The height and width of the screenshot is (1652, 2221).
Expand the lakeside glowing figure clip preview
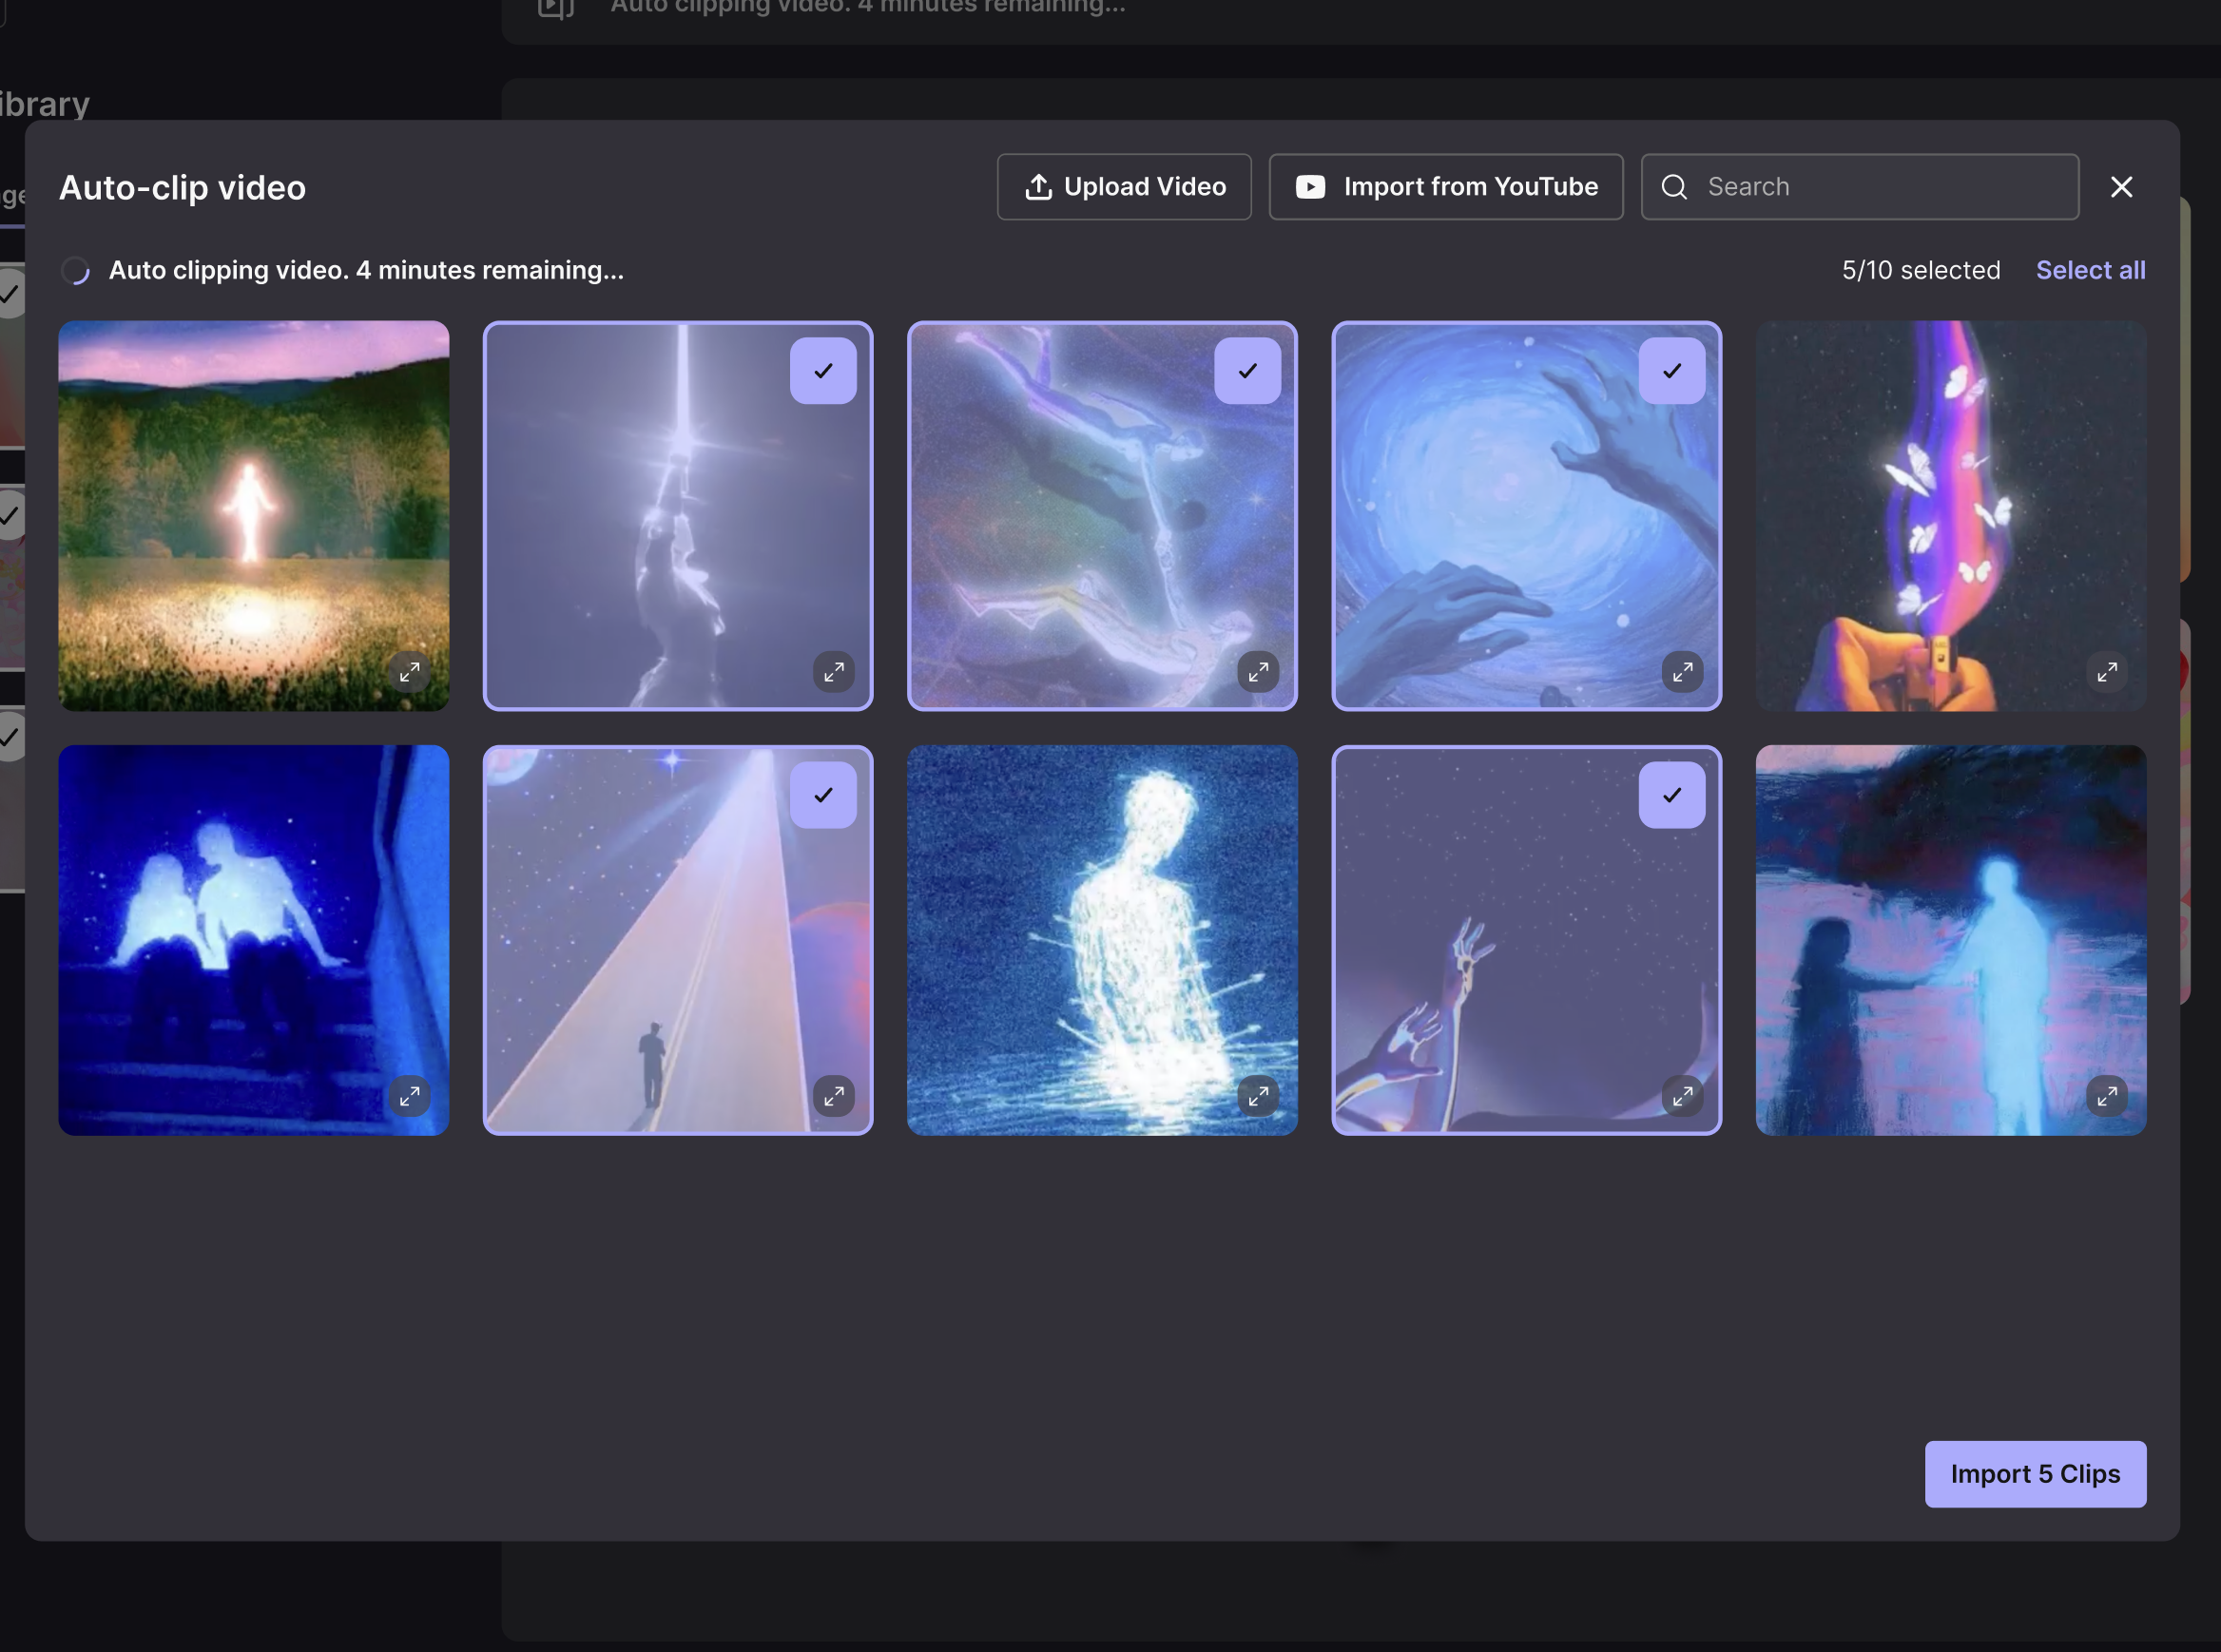click(2106, 1096)
